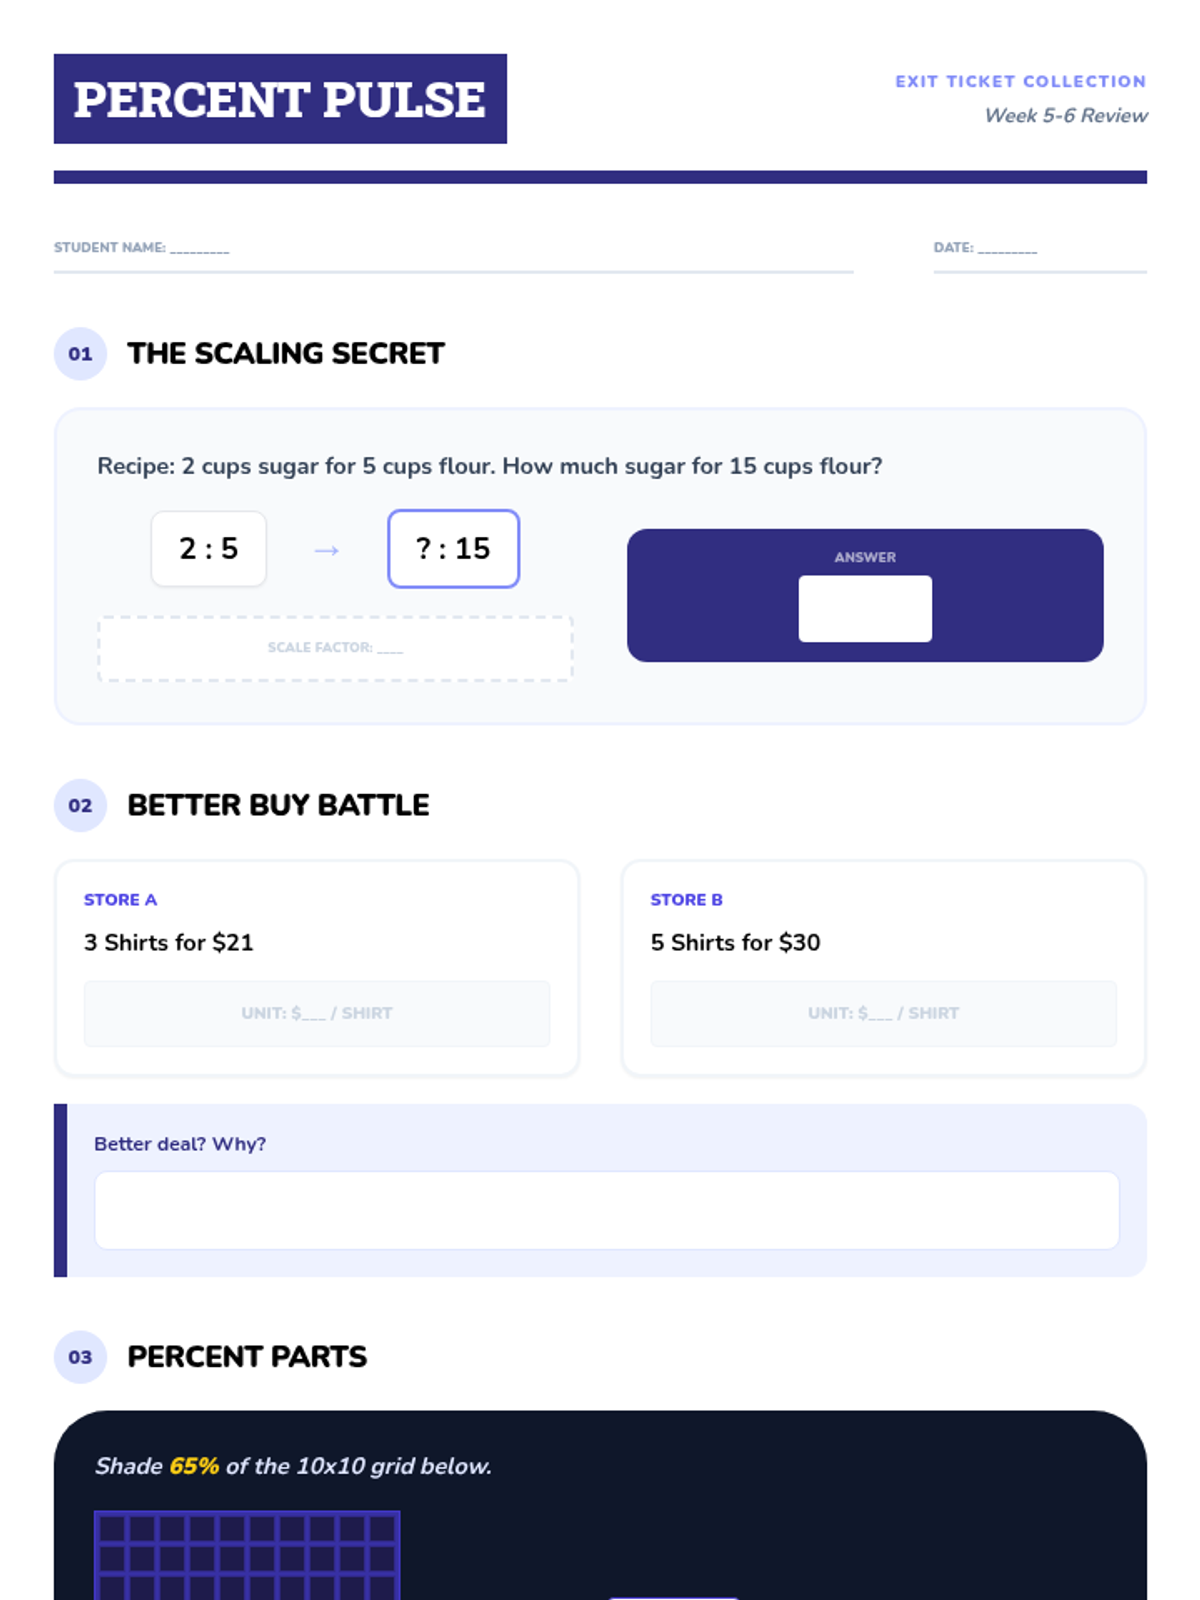This screenshot has width=1200, height=1600.
Task: Click the Store A card heading
Action: coord(120,899)
